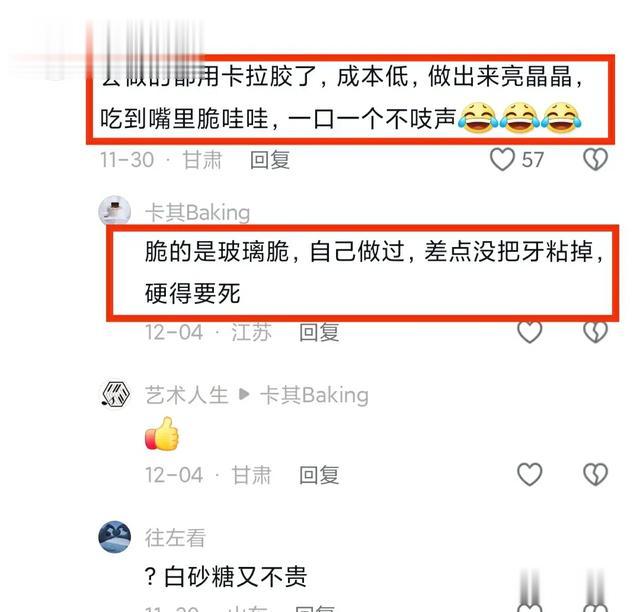
Task: Click the thumbs-up emoji in 艺术人生's reply
Action: [x=162, y=434]
